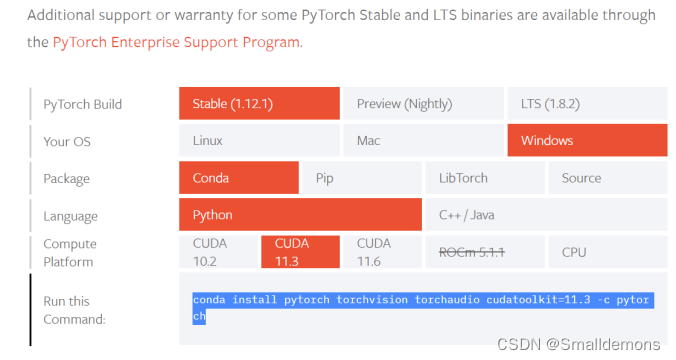Select Python as the language
Image resolution: width=676 pixels, height=360 pixels.
coord(300,215)
